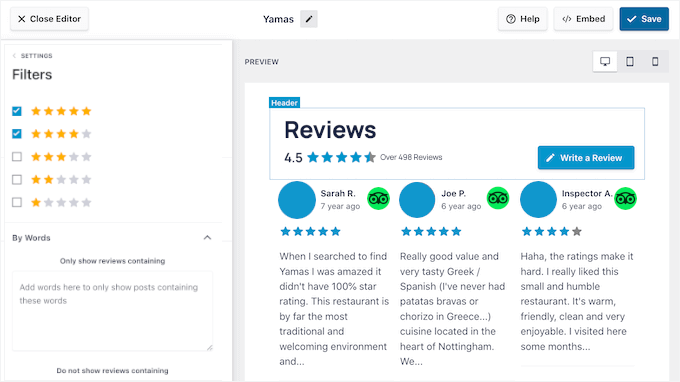Viewport: 680px width, 382px height.
Task: Click 'Do not show reviews containing' label
Action: pos(112,371)
